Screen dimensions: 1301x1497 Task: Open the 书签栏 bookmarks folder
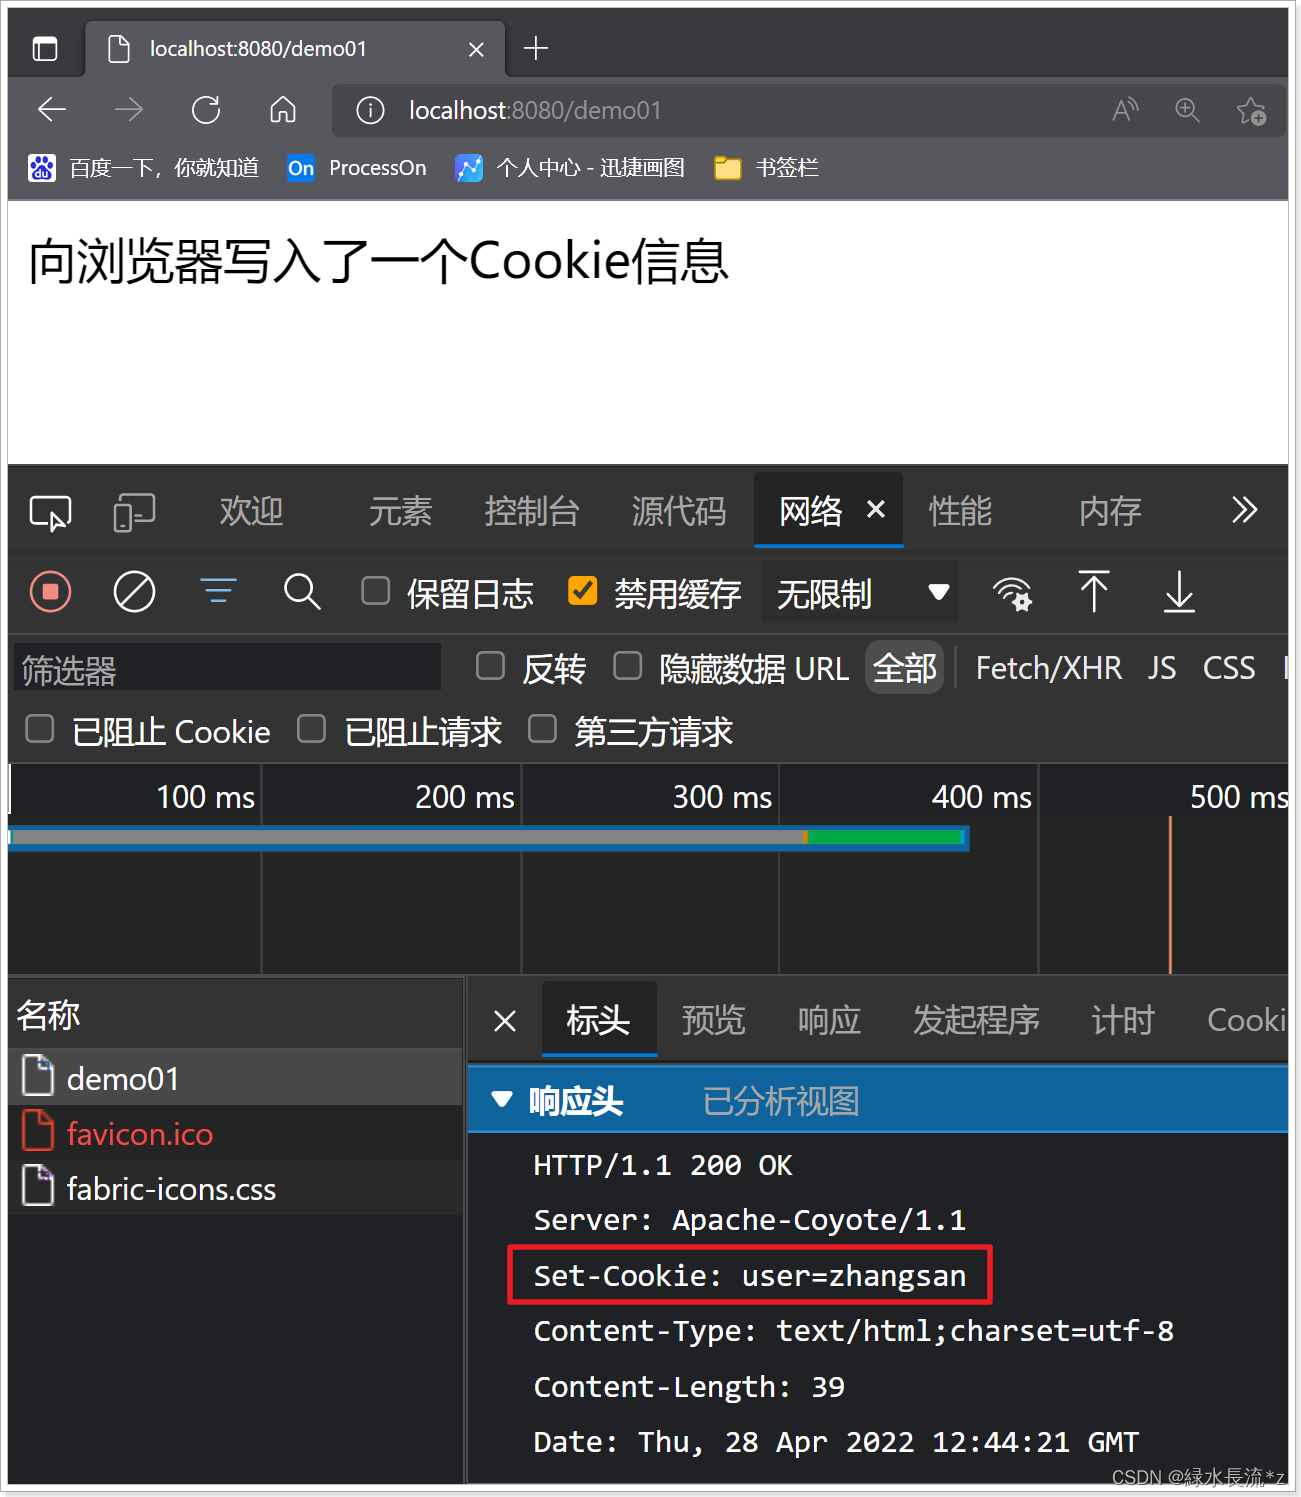click(x=767, y=168)
